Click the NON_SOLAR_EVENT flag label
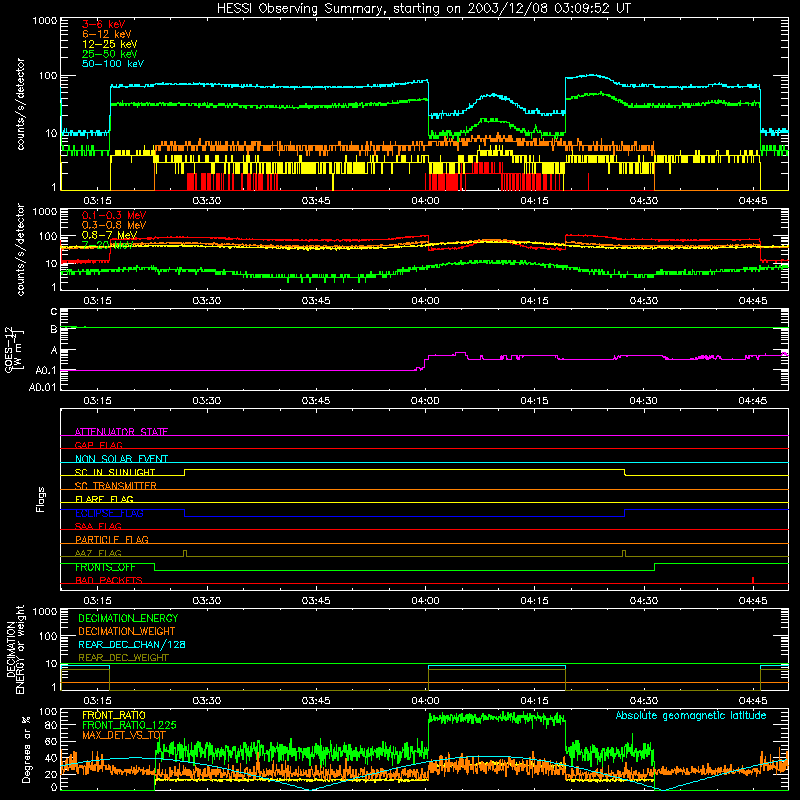800x800 pixels. click(121, 459)
